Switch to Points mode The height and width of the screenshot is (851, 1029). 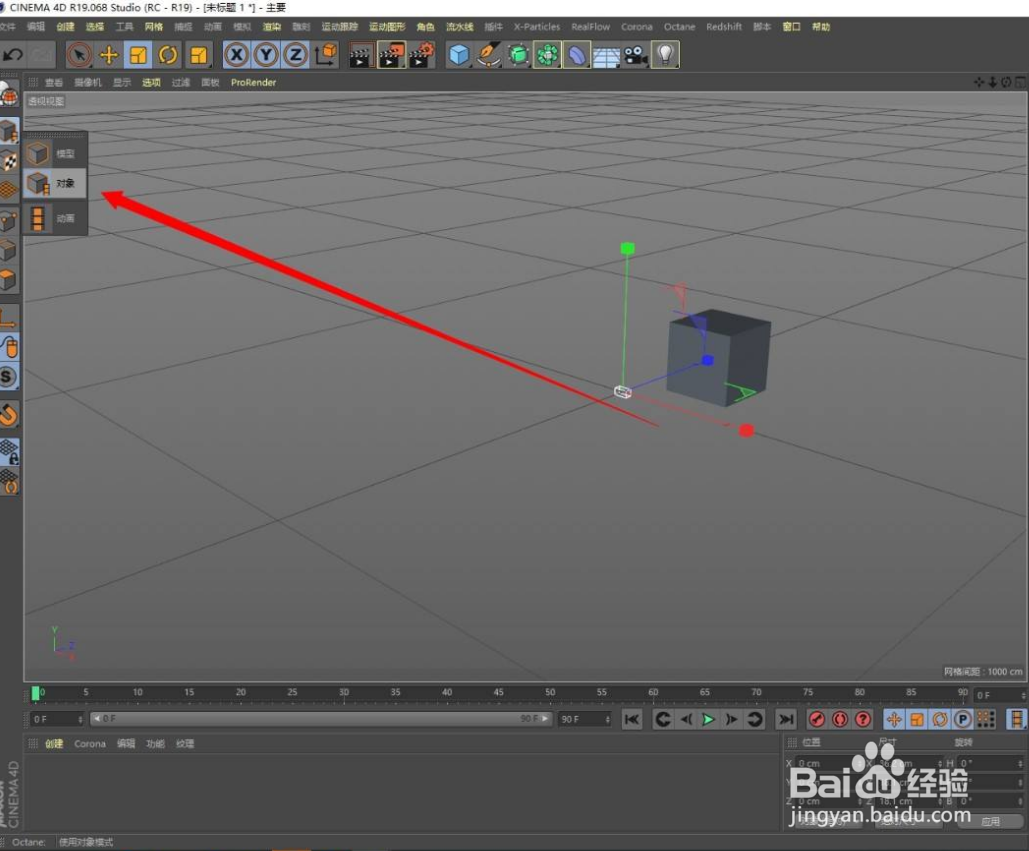9,221
